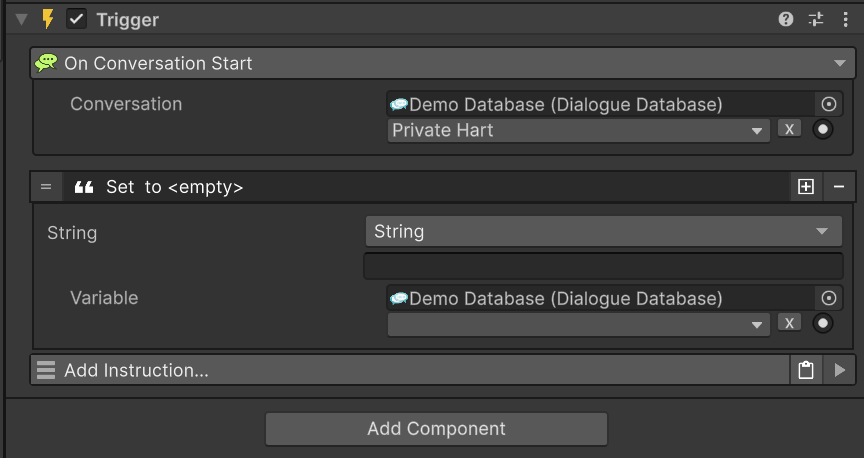Toggle the radio circle beside Private Hart

click(823, 129)
